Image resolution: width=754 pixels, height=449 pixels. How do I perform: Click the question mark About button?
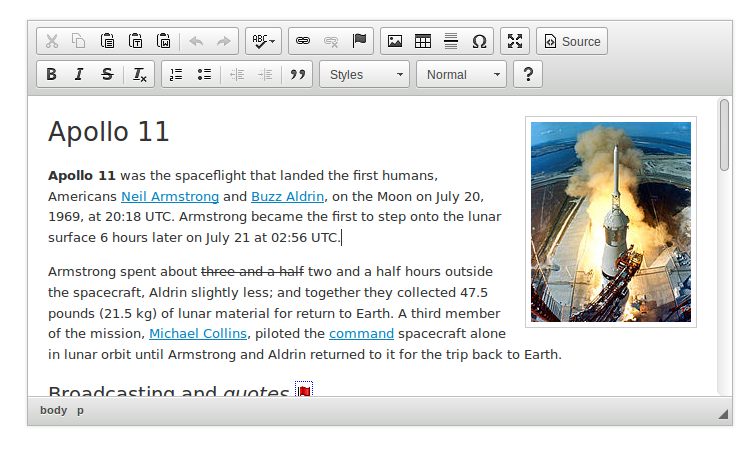coord(528,75)
